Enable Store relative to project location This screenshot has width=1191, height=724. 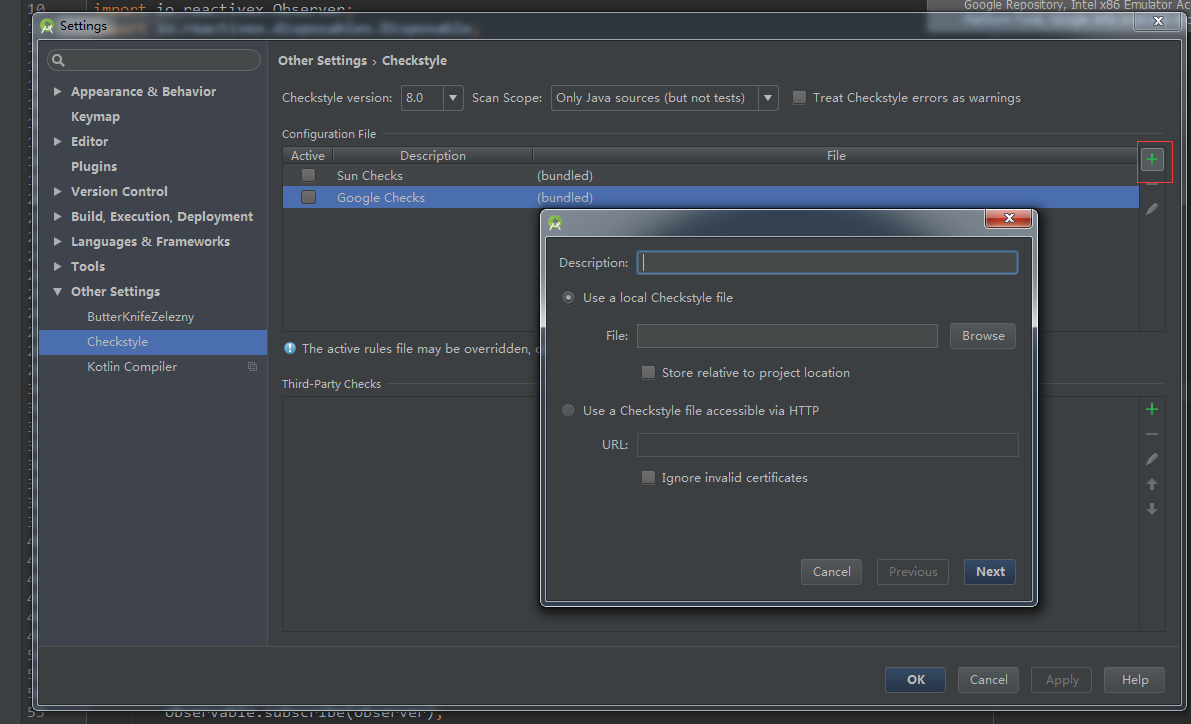[x=648, y=373]
